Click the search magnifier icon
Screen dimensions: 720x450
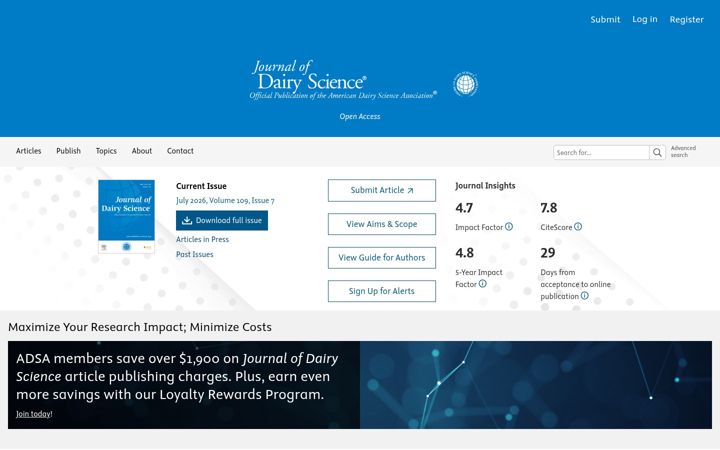[657, 152]
